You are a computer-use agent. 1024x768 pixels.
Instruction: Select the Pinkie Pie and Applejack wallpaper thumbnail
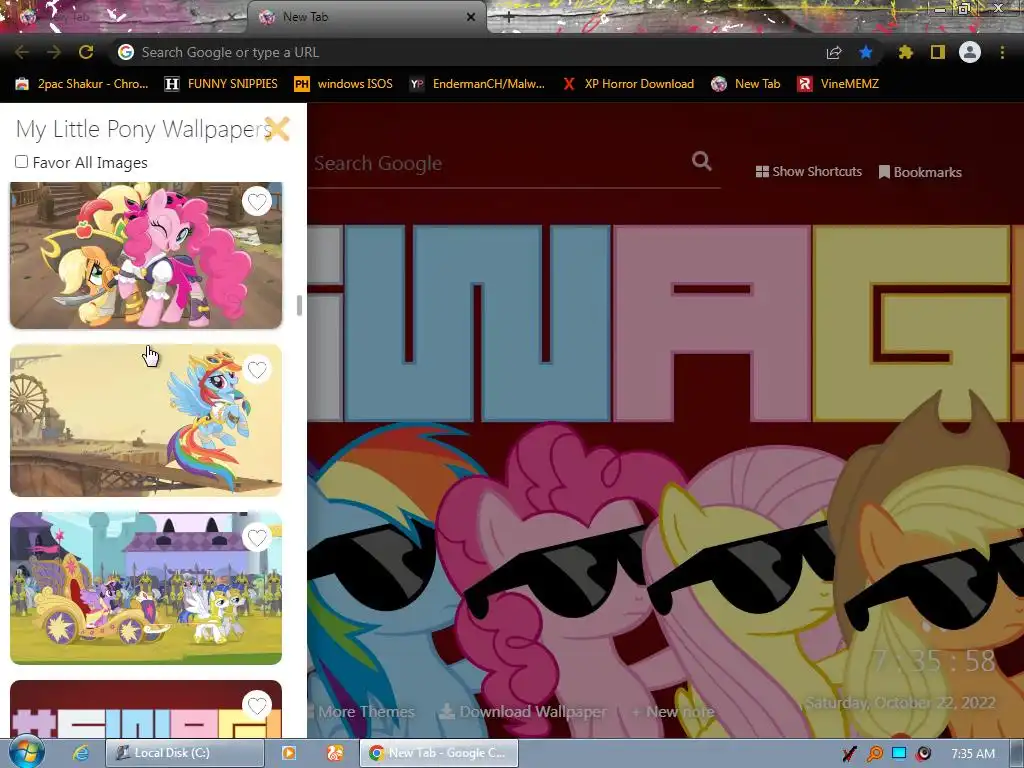(x=146, y=255)
